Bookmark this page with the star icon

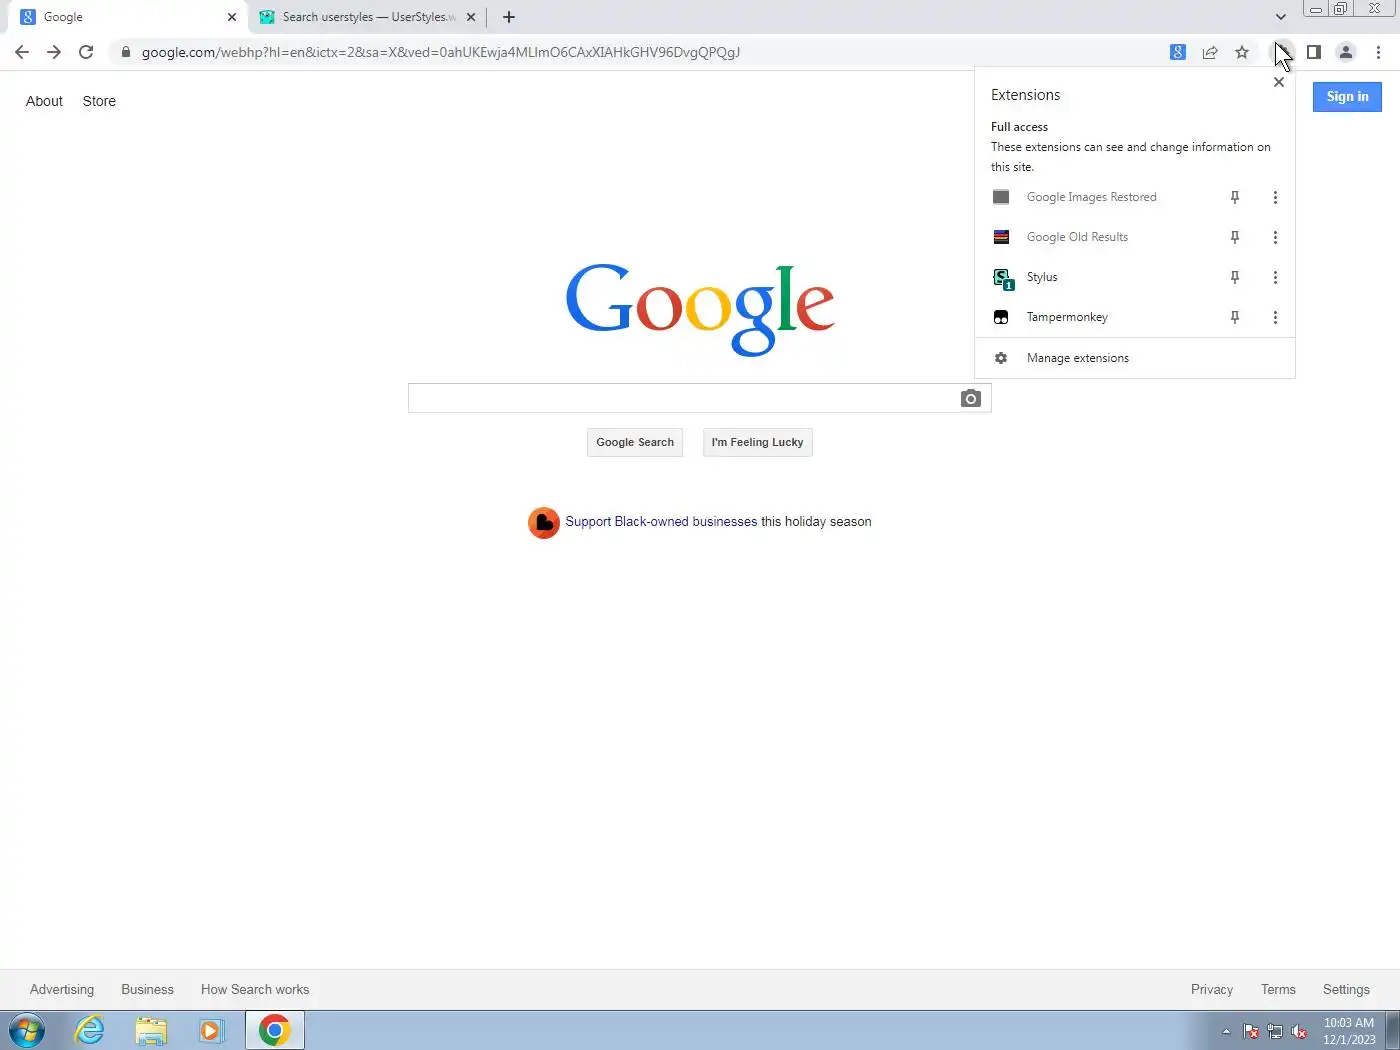click(x=1242, y=52)
